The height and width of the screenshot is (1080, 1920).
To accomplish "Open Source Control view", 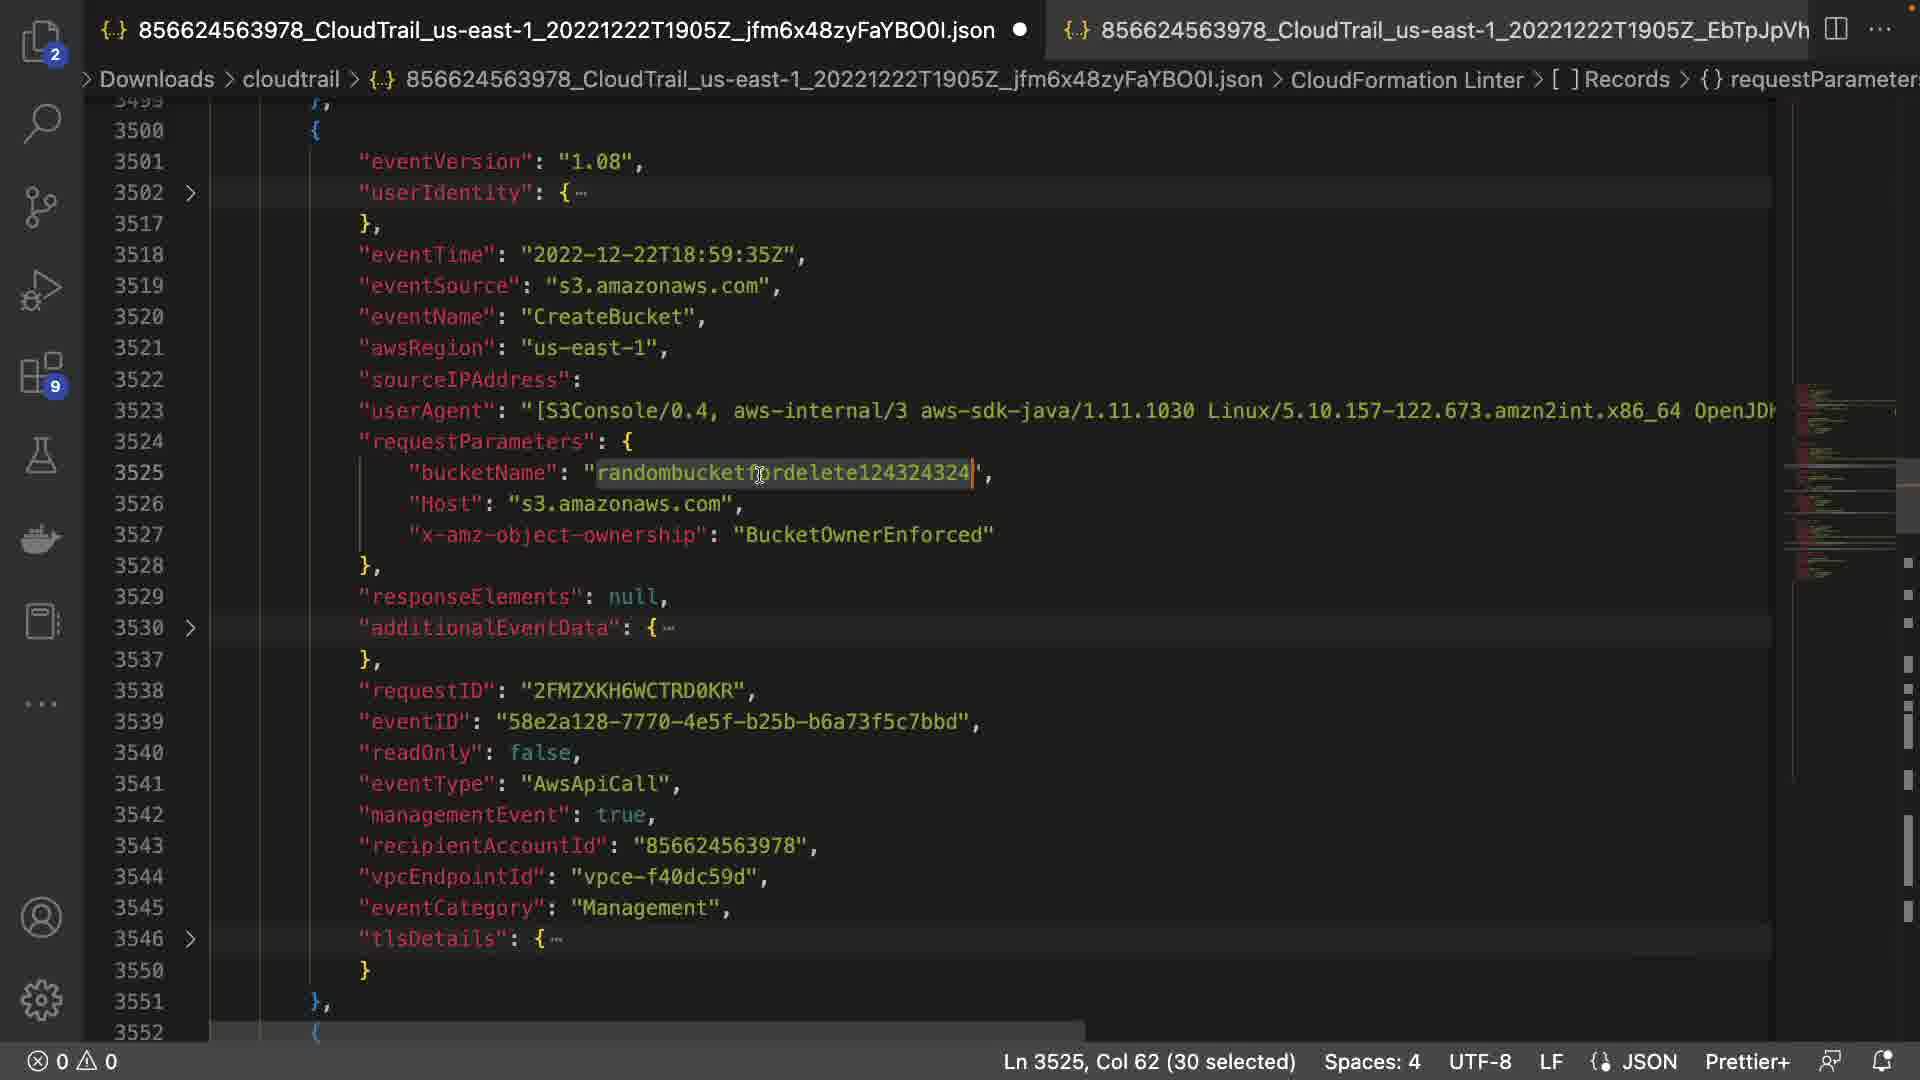I will coord(41,207).
